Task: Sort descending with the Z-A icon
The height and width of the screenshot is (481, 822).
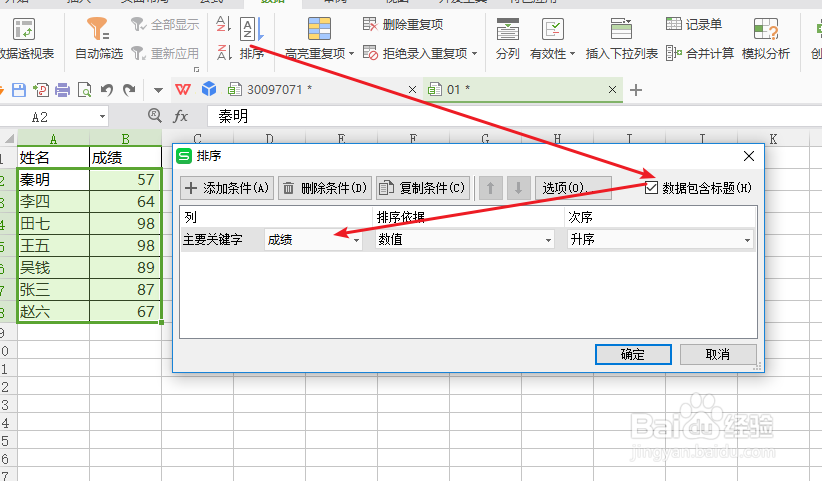Action: (224, 52)
